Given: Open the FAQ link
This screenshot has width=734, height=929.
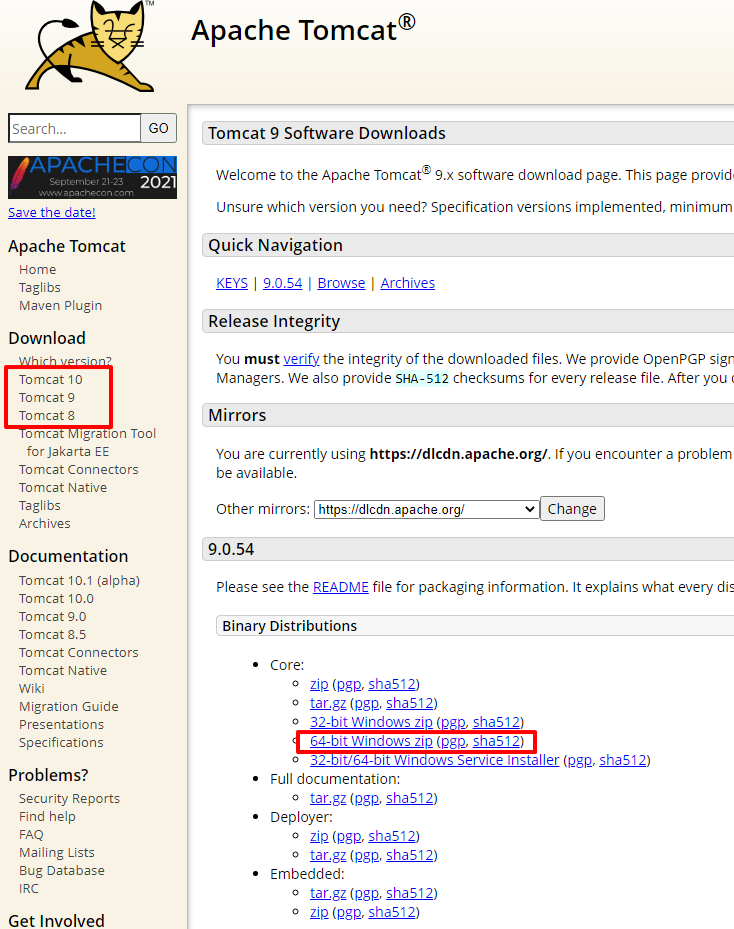Looking at the screenshot, I should (31, 835).
